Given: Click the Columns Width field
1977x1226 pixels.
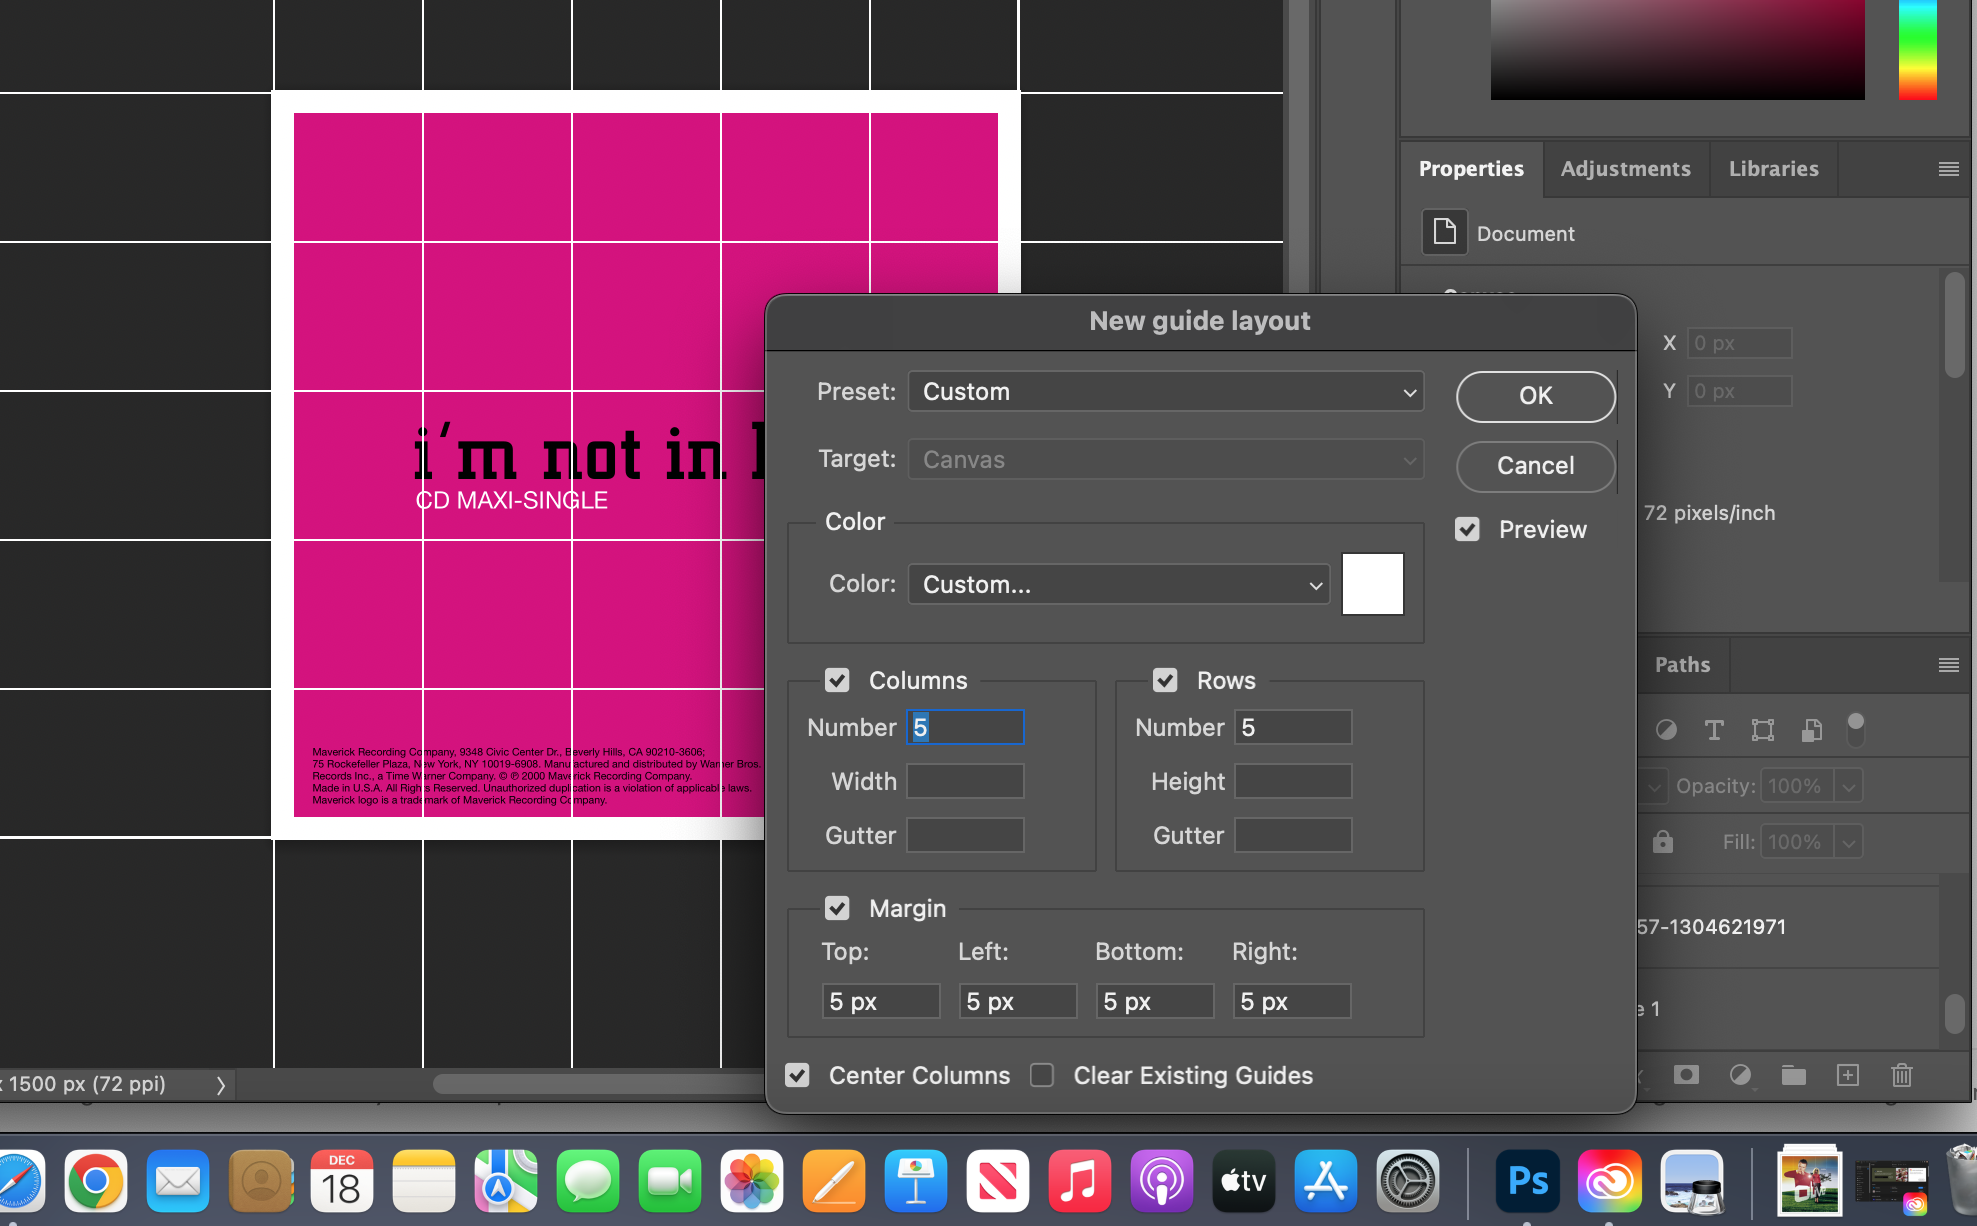Looking at the screenshot, I should click(965, 781).
